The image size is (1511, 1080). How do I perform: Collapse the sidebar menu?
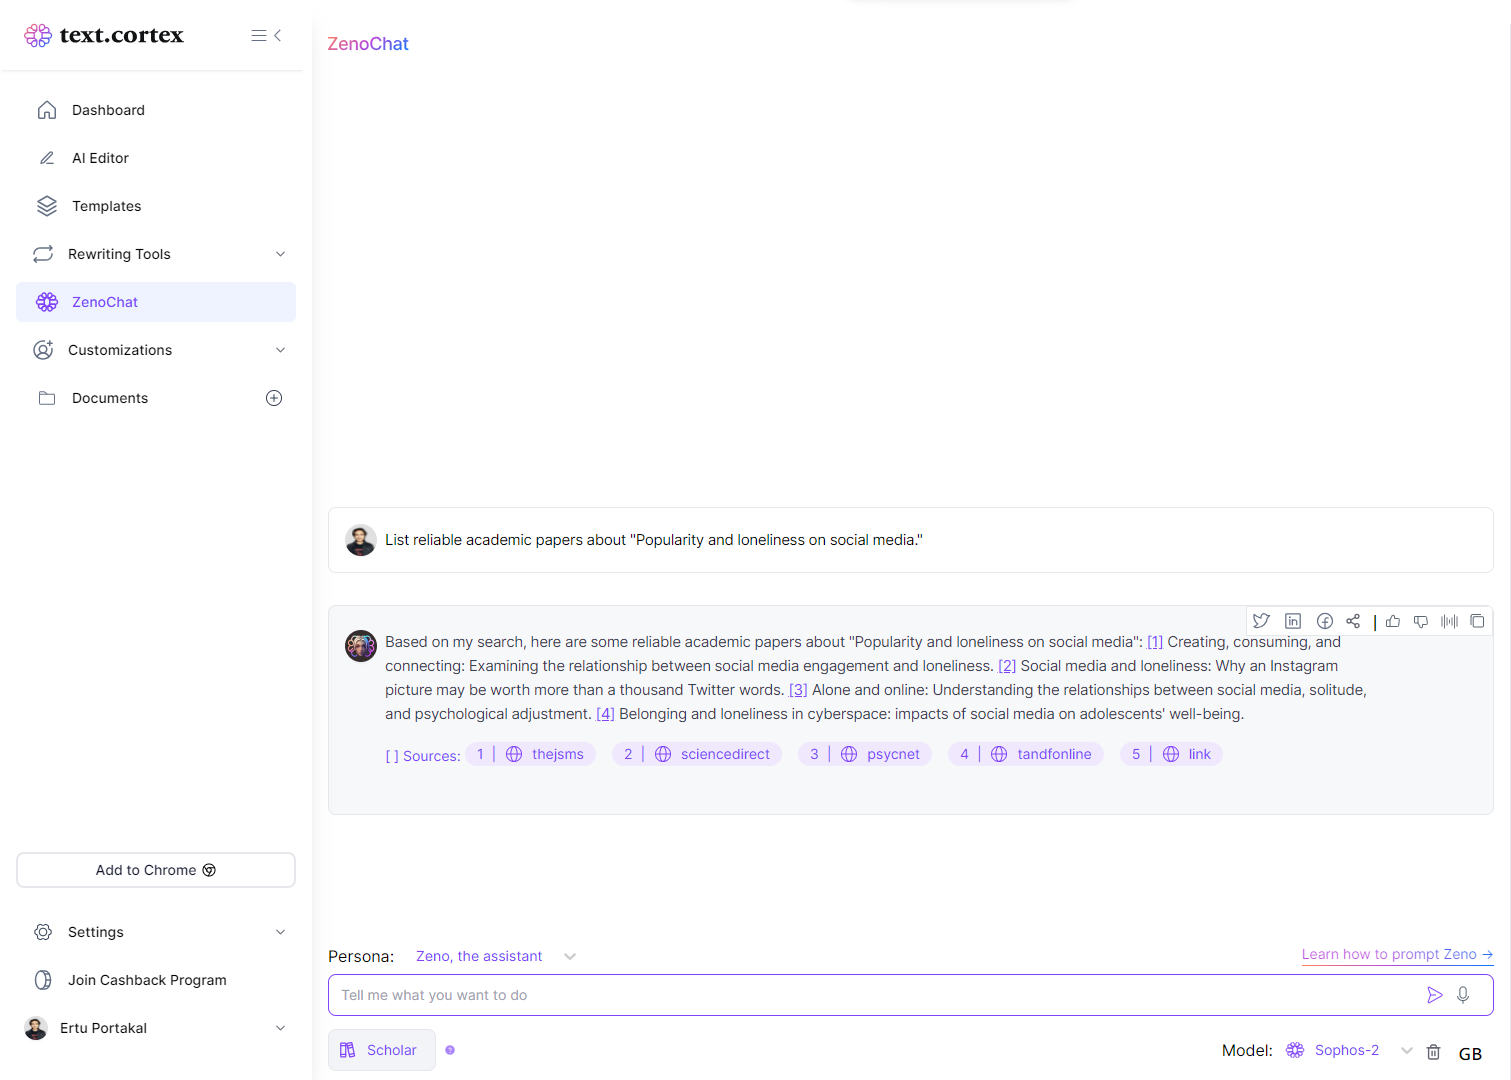pyautogui.click(x=266, y=36)
